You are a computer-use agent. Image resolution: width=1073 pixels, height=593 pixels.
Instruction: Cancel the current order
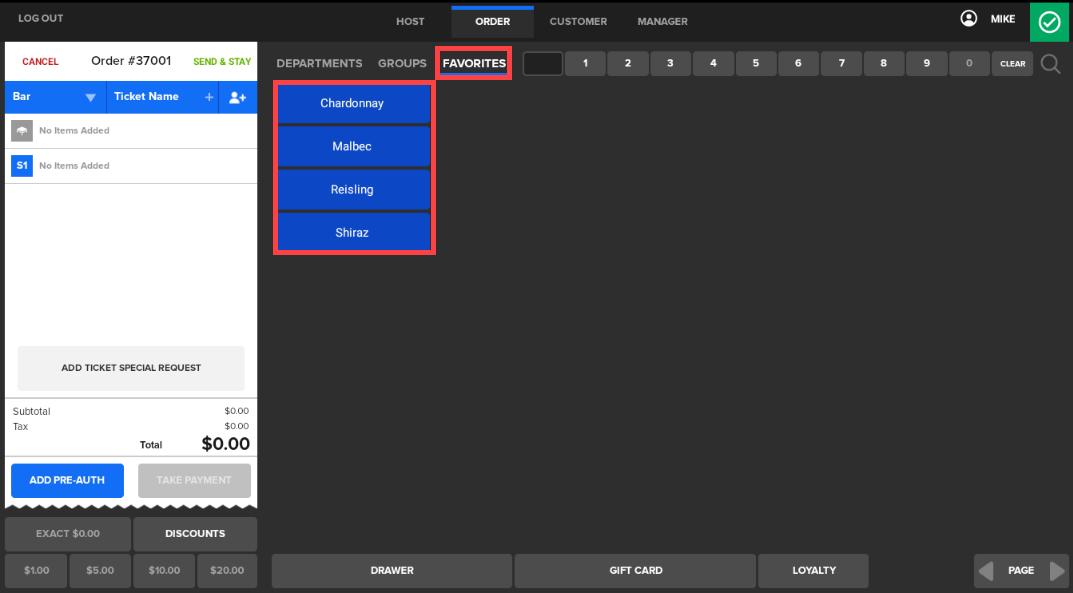pos(40,62)
